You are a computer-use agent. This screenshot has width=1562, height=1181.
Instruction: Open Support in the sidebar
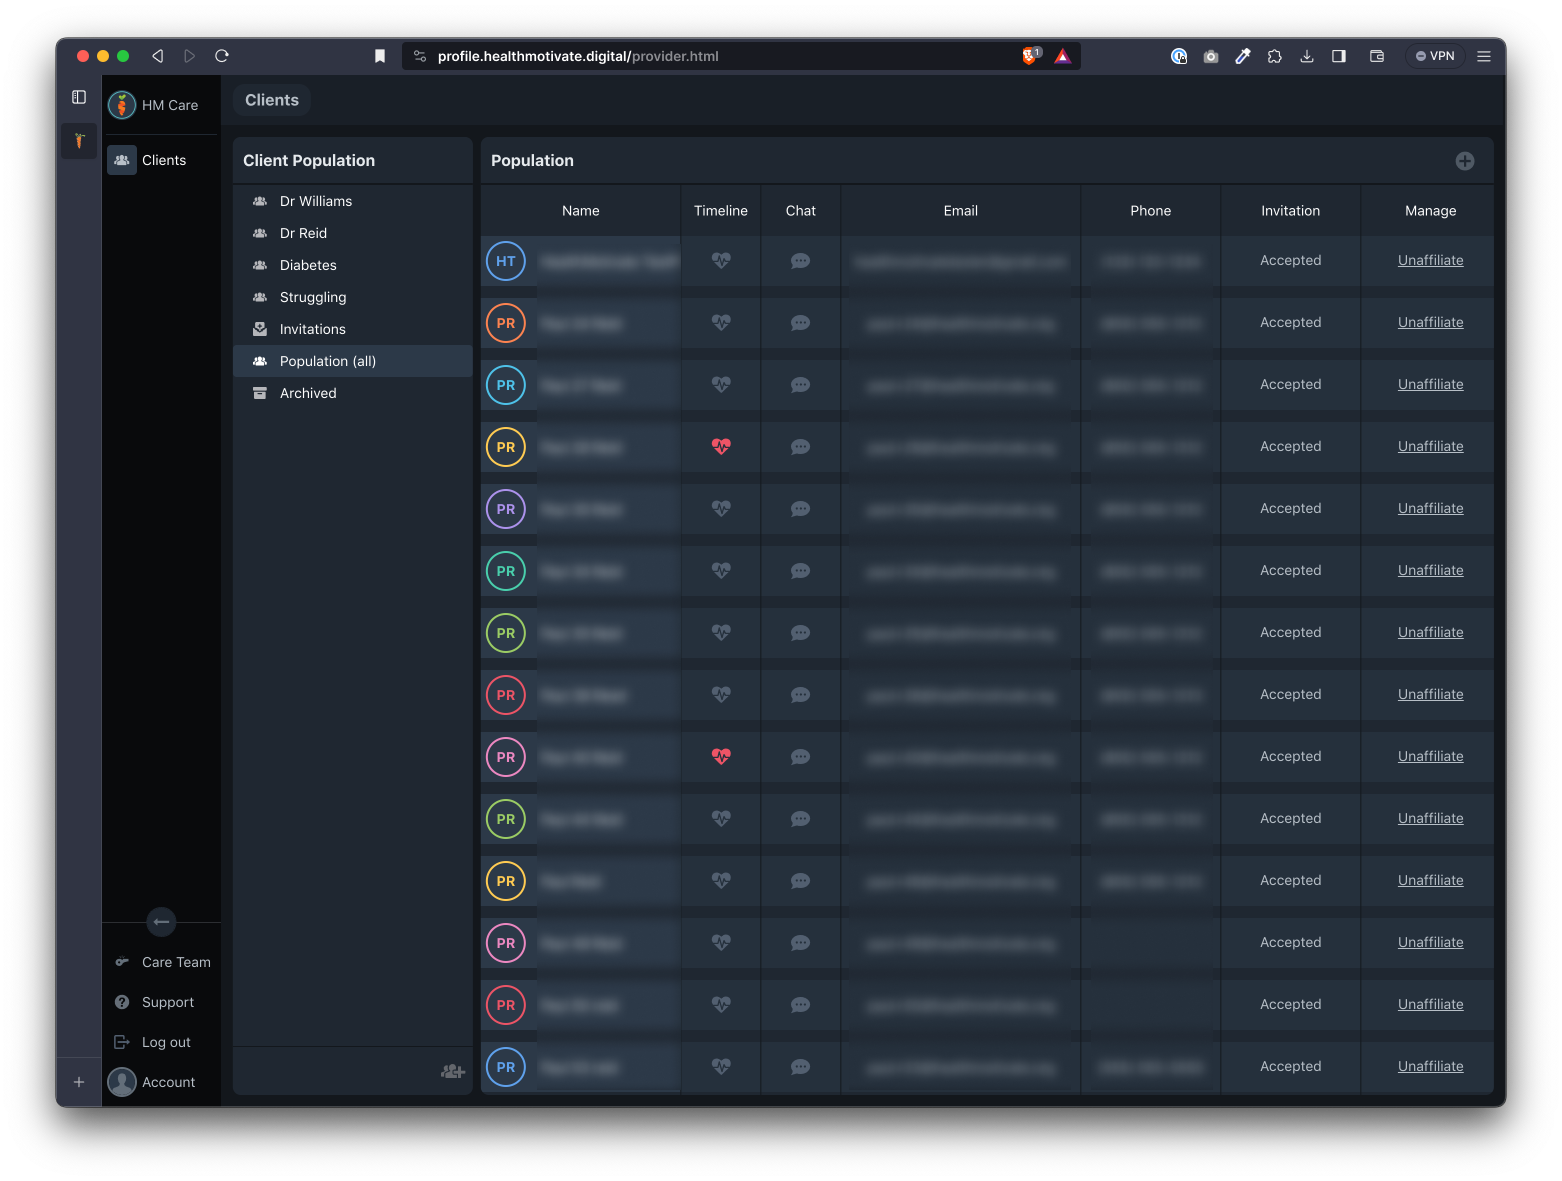click(x=161, y=1002)
